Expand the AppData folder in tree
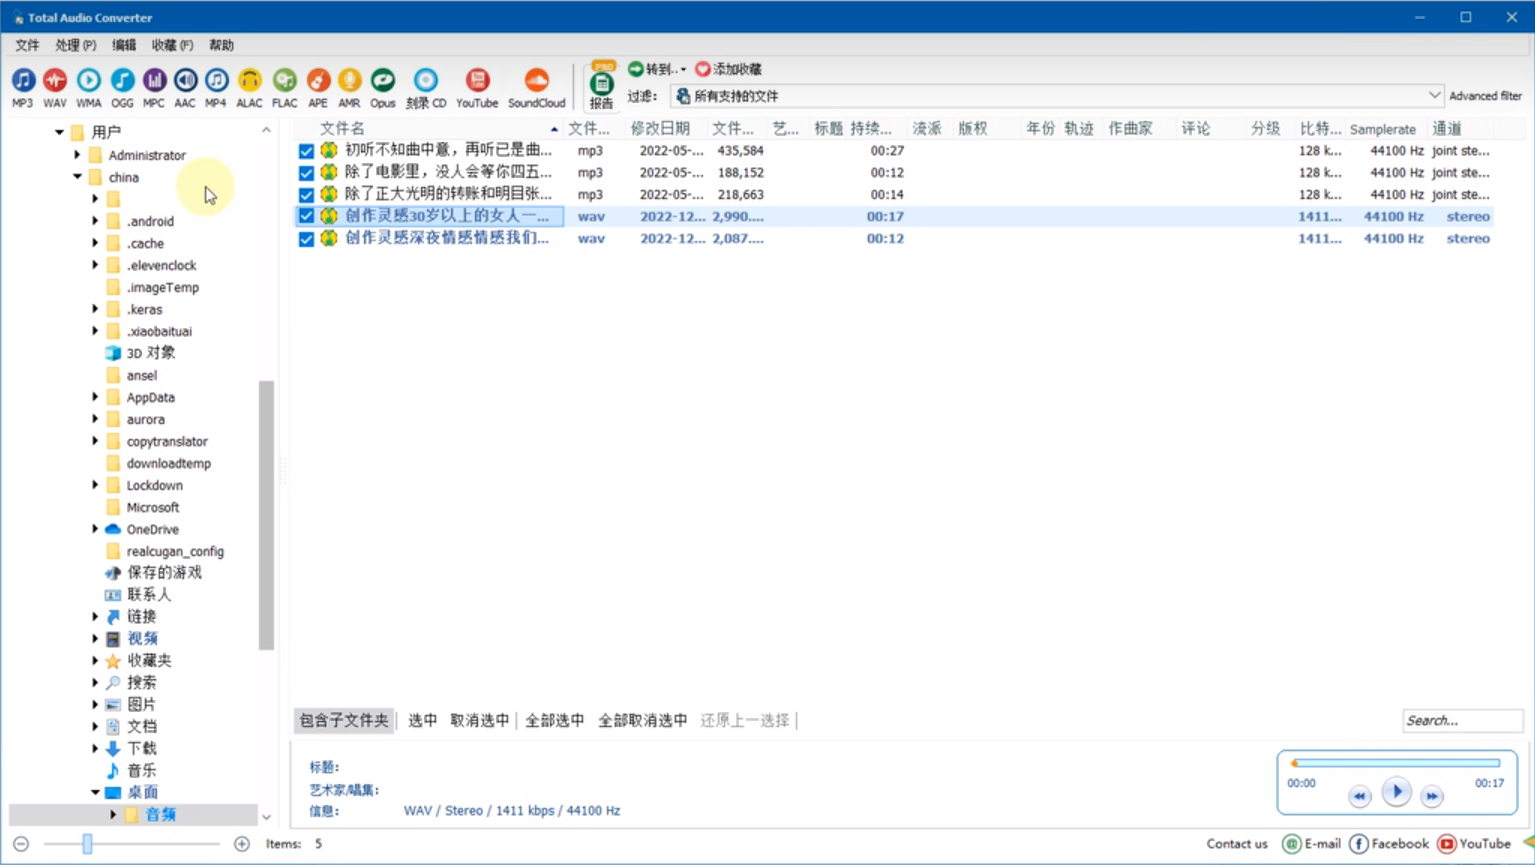The width and height of the screenshot is (1535, 865). (x=95, y=397)
